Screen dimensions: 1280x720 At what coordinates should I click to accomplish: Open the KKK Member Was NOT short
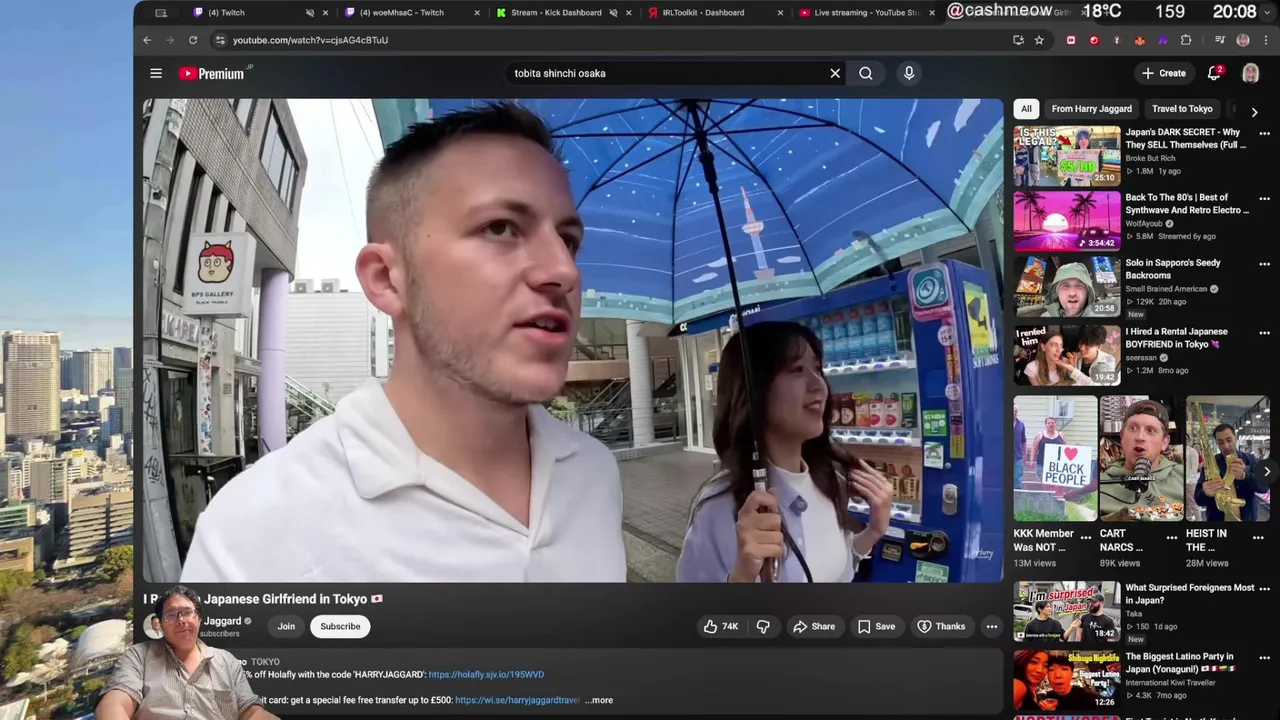point(1054,458)
